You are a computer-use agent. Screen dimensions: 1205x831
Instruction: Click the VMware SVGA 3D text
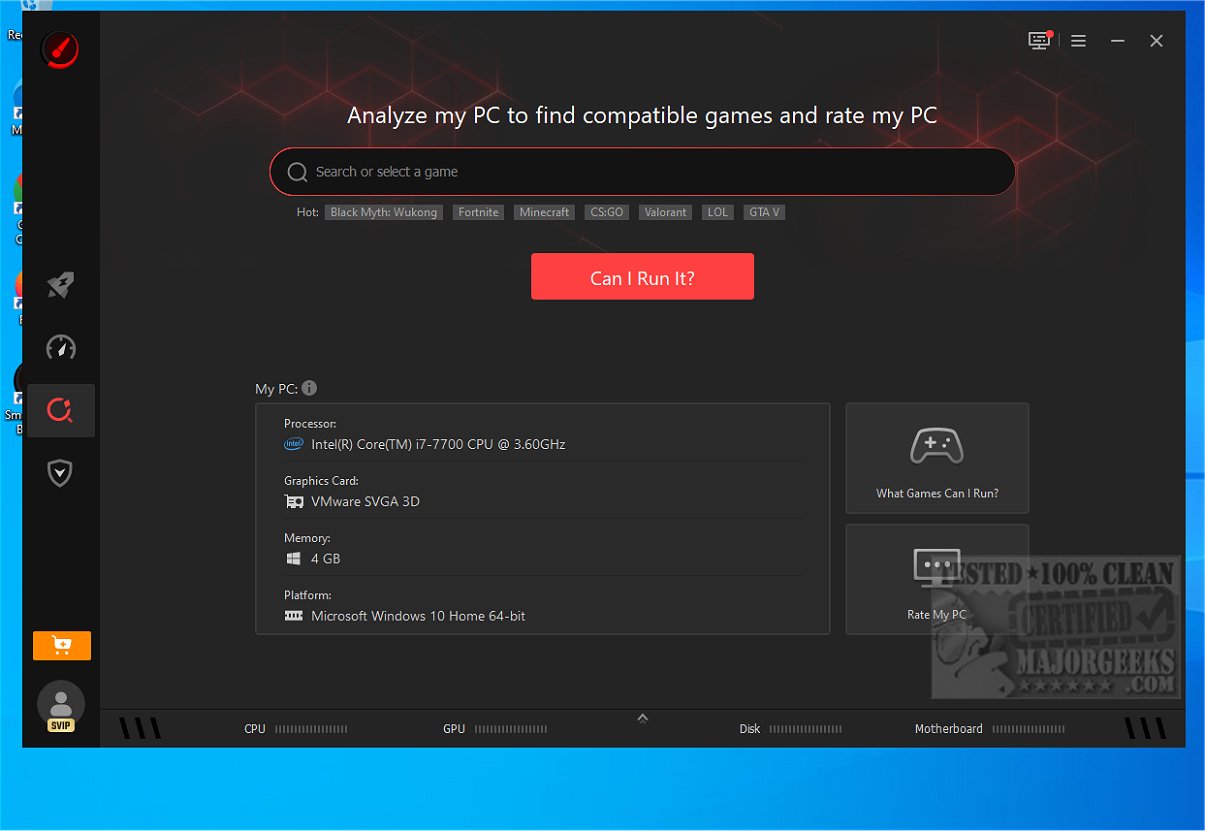tap(365, 501)
